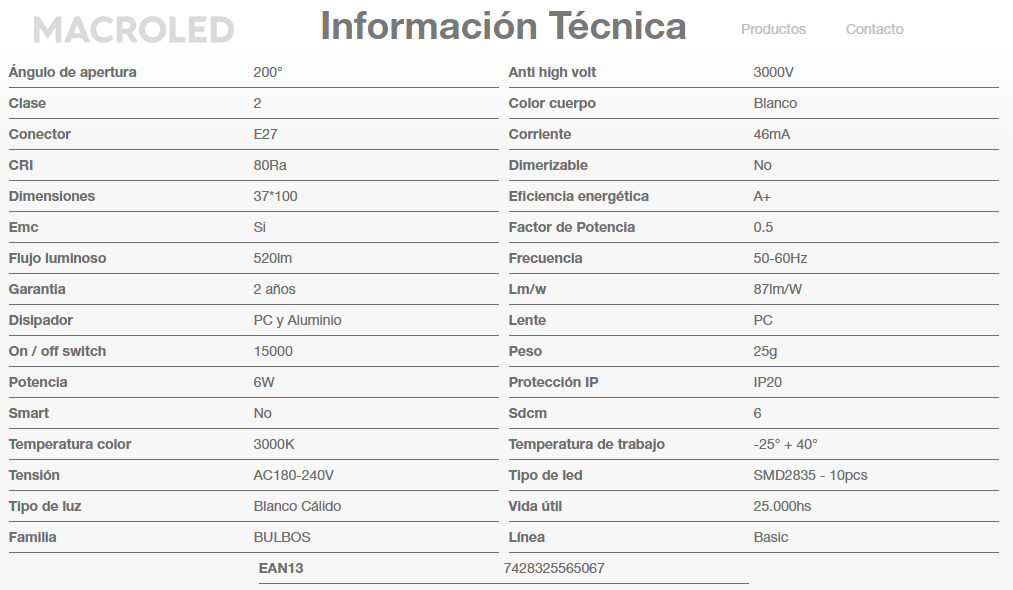The height and width of the screenshot is (590, 1013).
Task: Click the Familia value BULBOS
Action: tap(282, 537)
